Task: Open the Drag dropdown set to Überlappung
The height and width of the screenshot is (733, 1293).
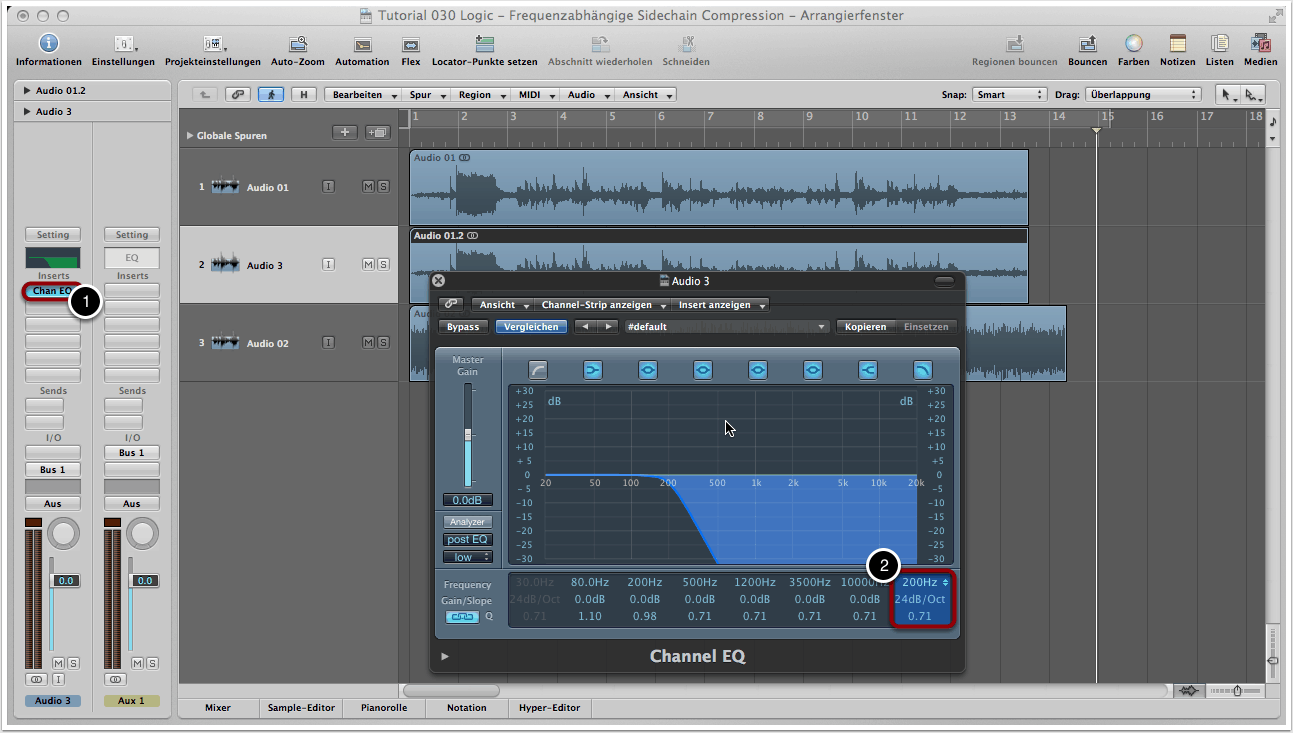Action: click(1143, 95)
